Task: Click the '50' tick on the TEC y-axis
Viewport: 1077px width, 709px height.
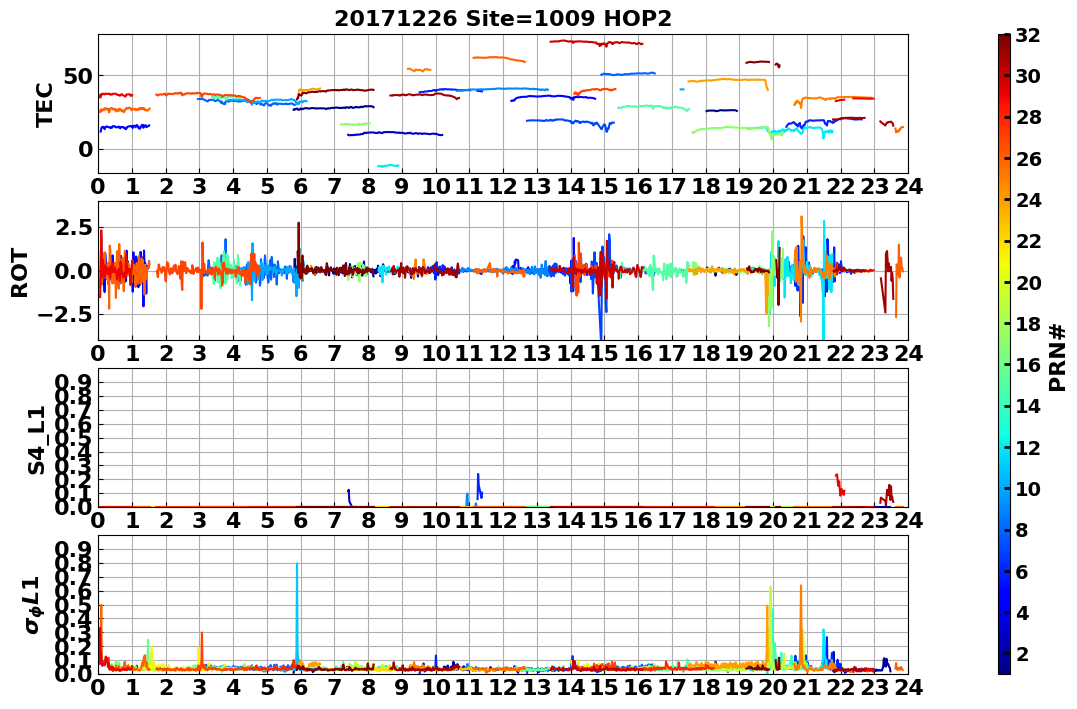Action: [x=78, y=76]
